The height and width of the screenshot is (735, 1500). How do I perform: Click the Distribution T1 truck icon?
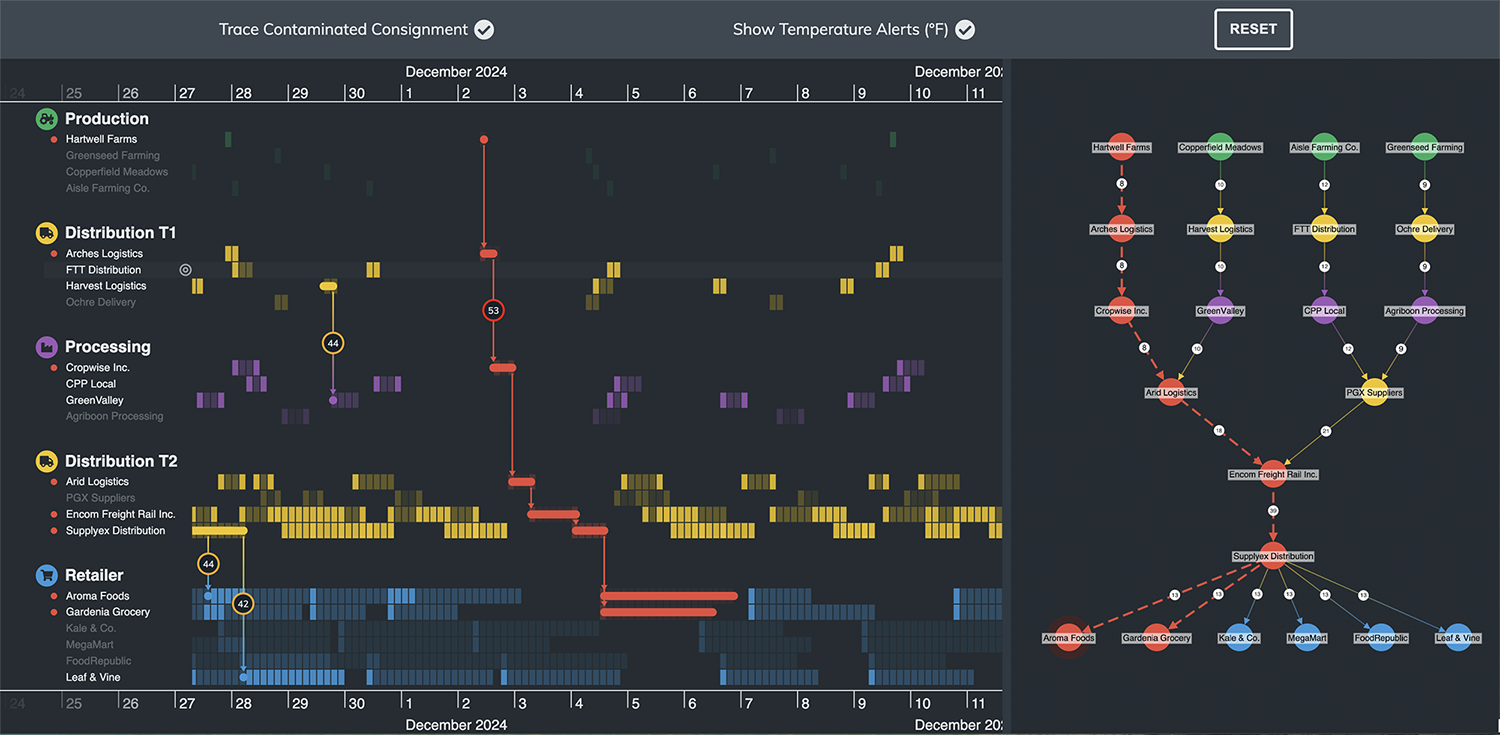click(x=47, y=233)
